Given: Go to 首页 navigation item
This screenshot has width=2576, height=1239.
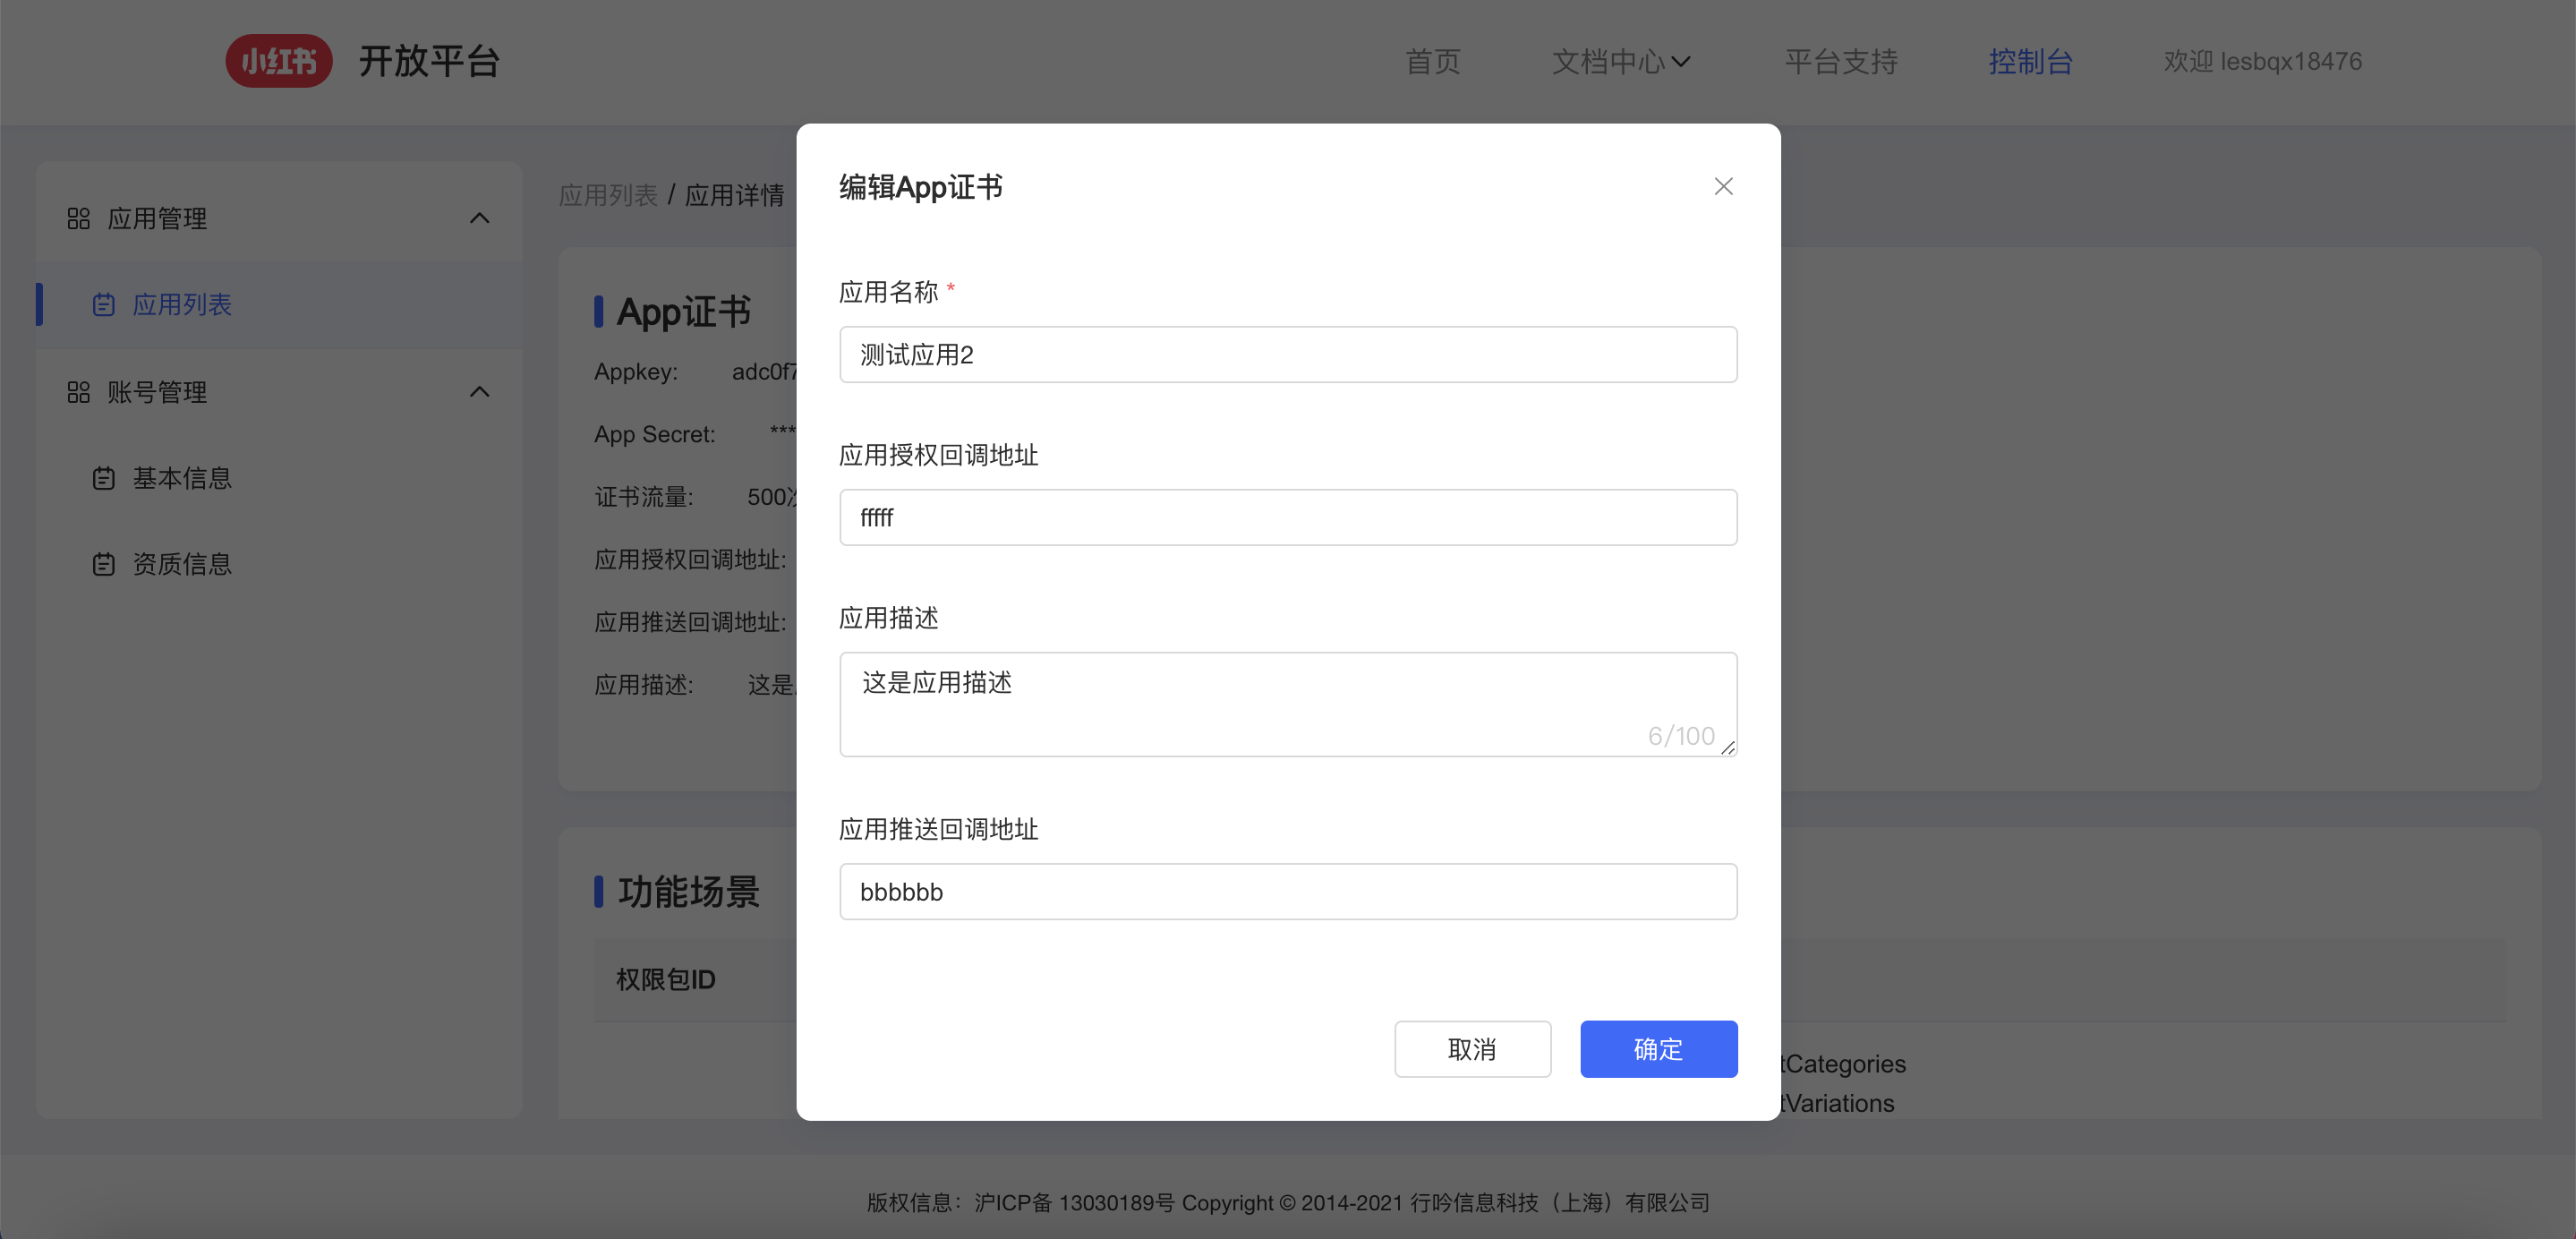Looking at the screenshot, I should coord(1432,62).
